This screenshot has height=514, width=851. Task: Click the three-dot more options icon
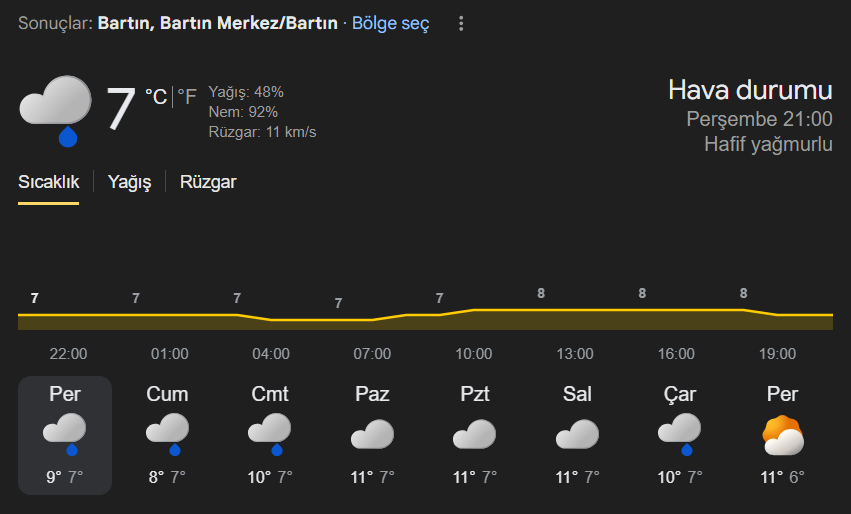(460, 23)
